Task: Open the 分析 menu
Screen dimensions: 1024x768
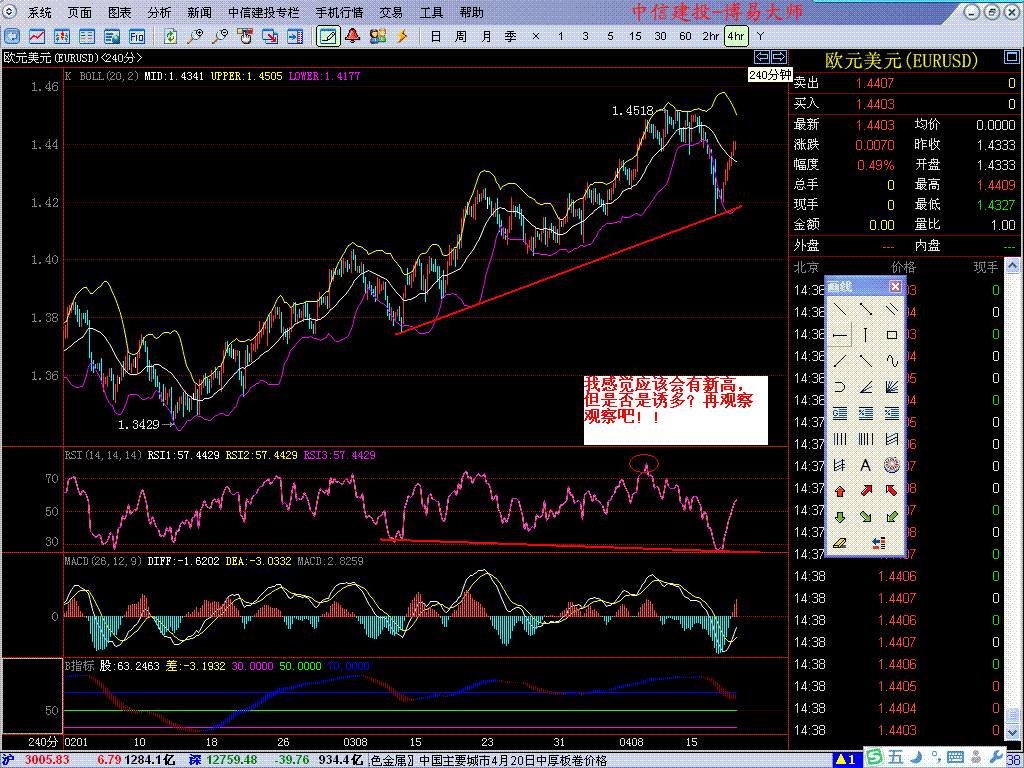Action: (159, 12)
